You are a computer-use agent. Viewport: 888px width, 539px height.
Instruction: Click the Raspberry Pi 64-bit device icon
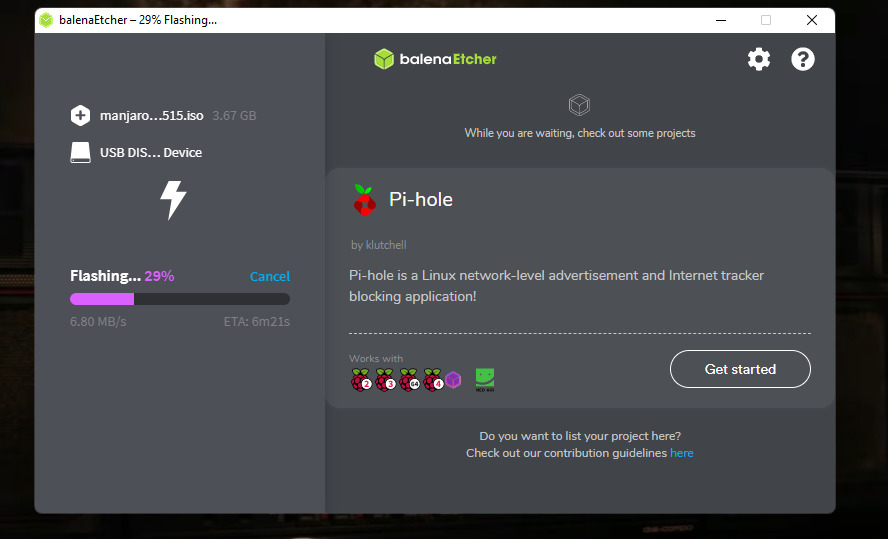click(409, 380)
